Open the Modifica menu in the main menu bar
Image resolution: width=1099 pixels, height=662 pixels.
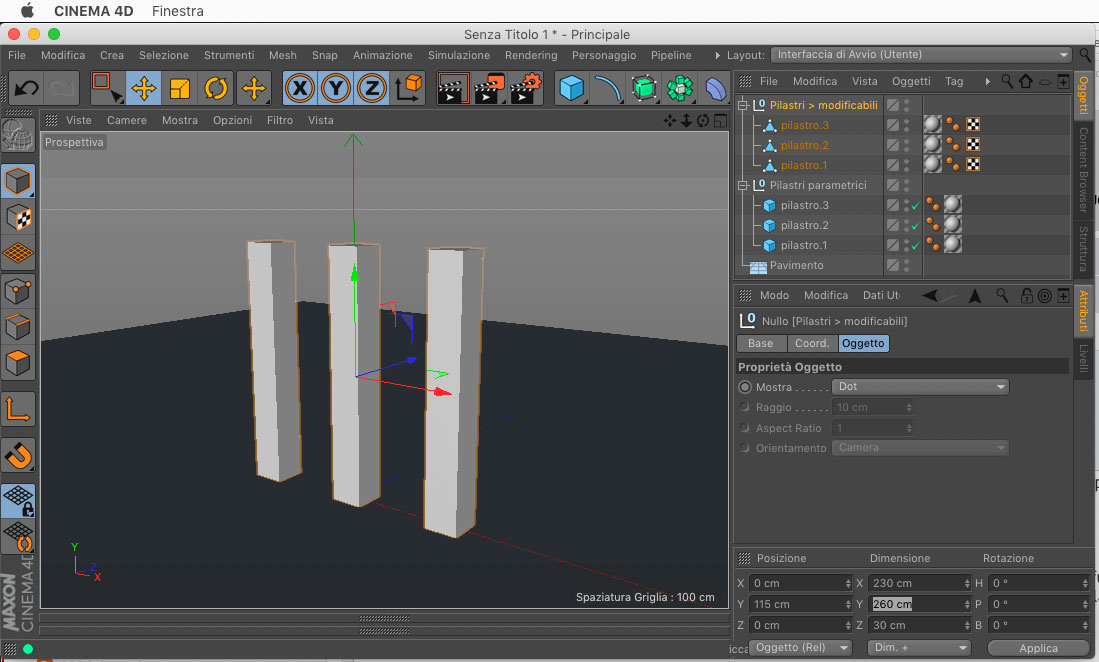point(62,55)
